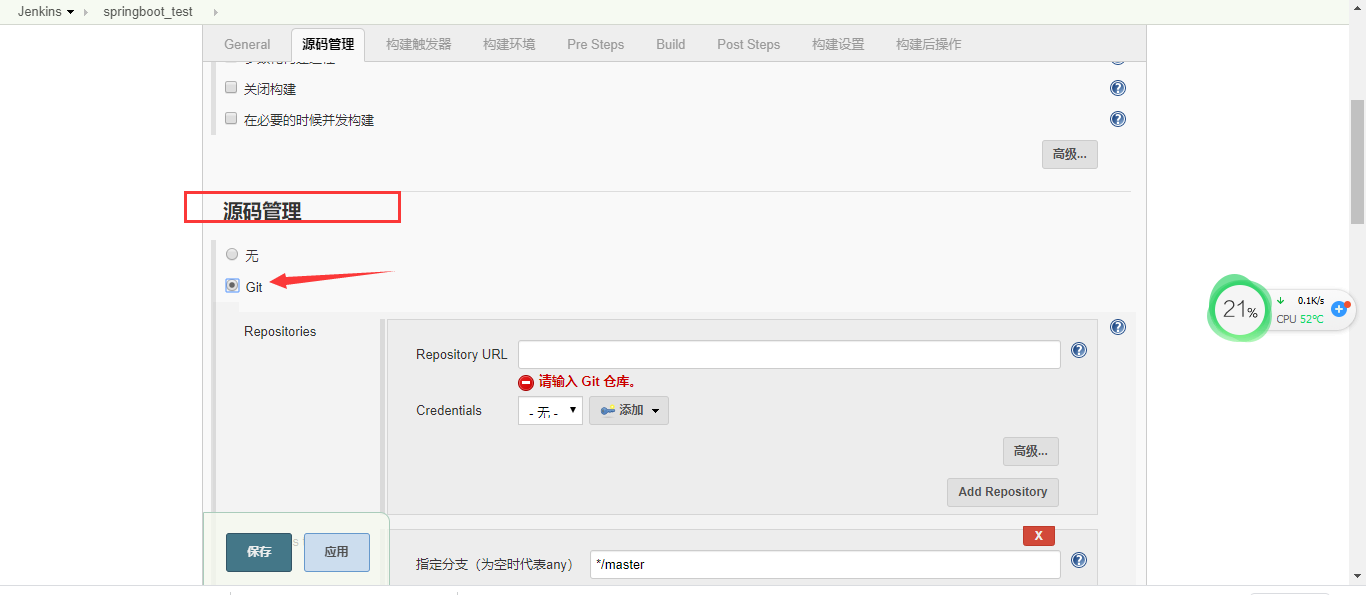Switch to the 构建后操作 tab

point(929,44)
